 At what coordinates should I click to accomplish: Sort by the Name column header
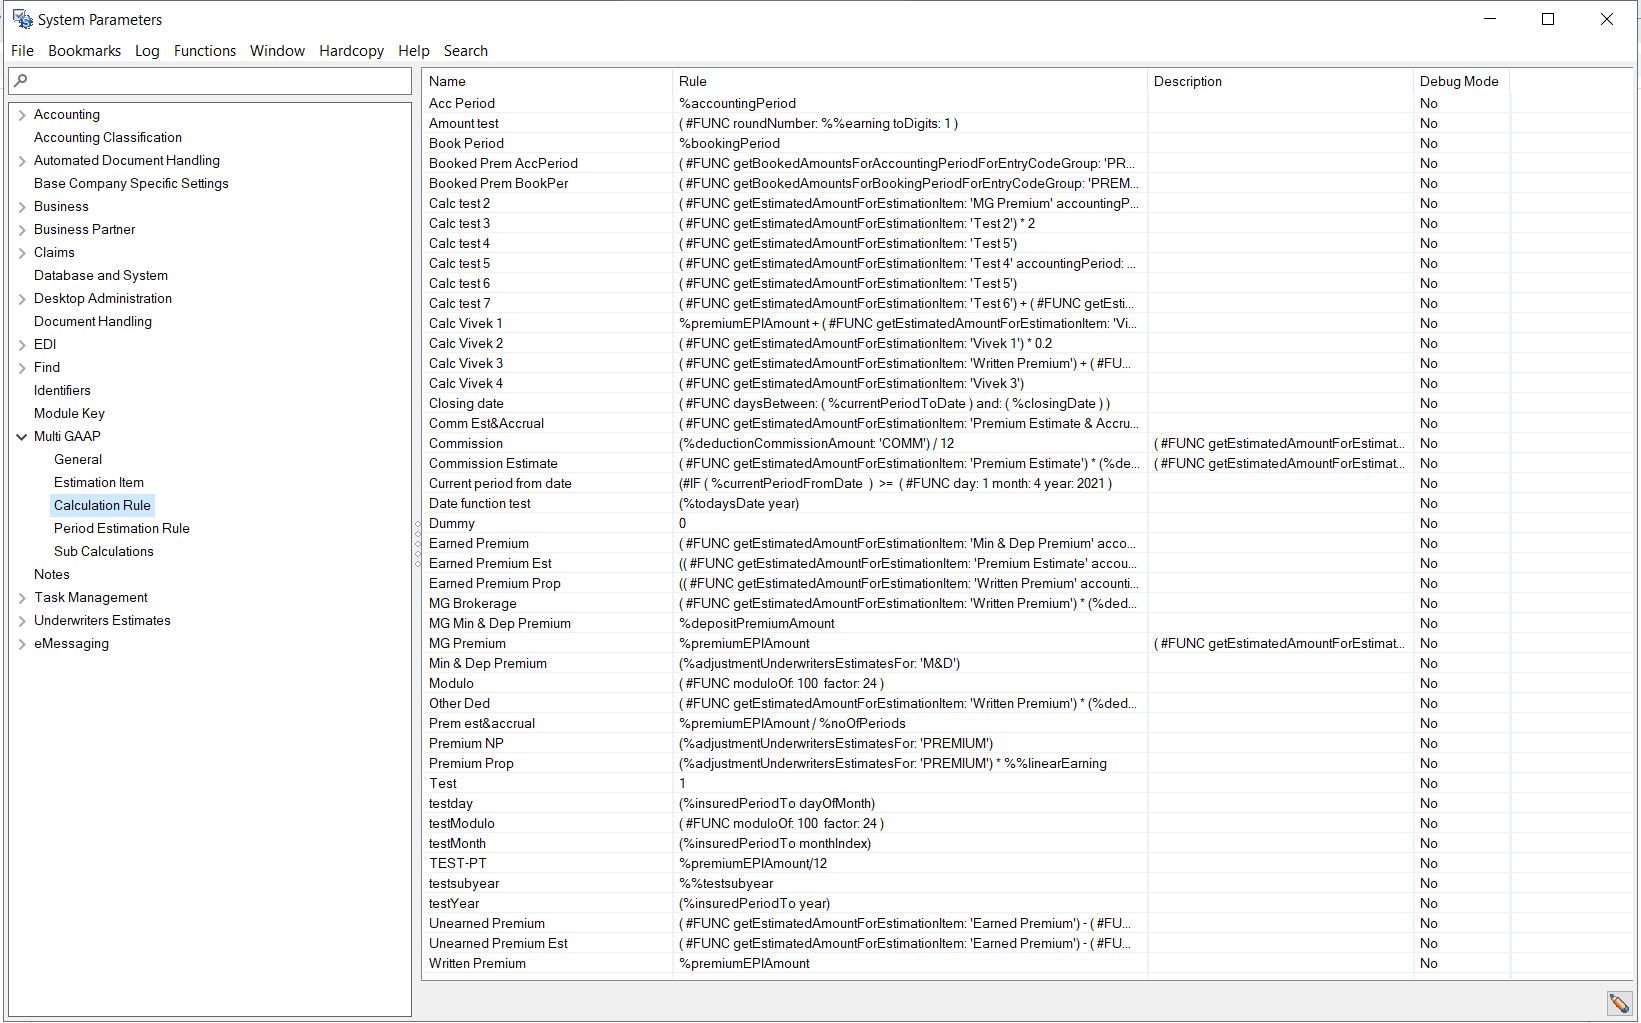pyautogui.click(x=447, y=81)
